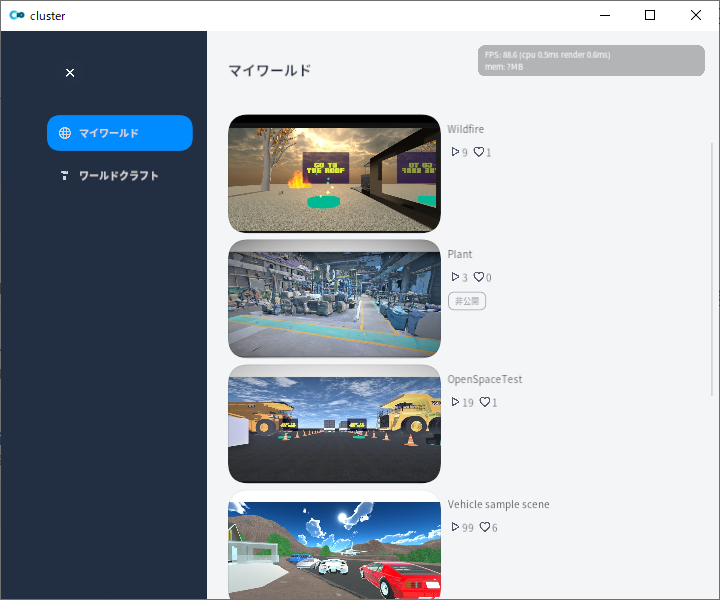Open the Plant world title

click(x=460, y=255)
